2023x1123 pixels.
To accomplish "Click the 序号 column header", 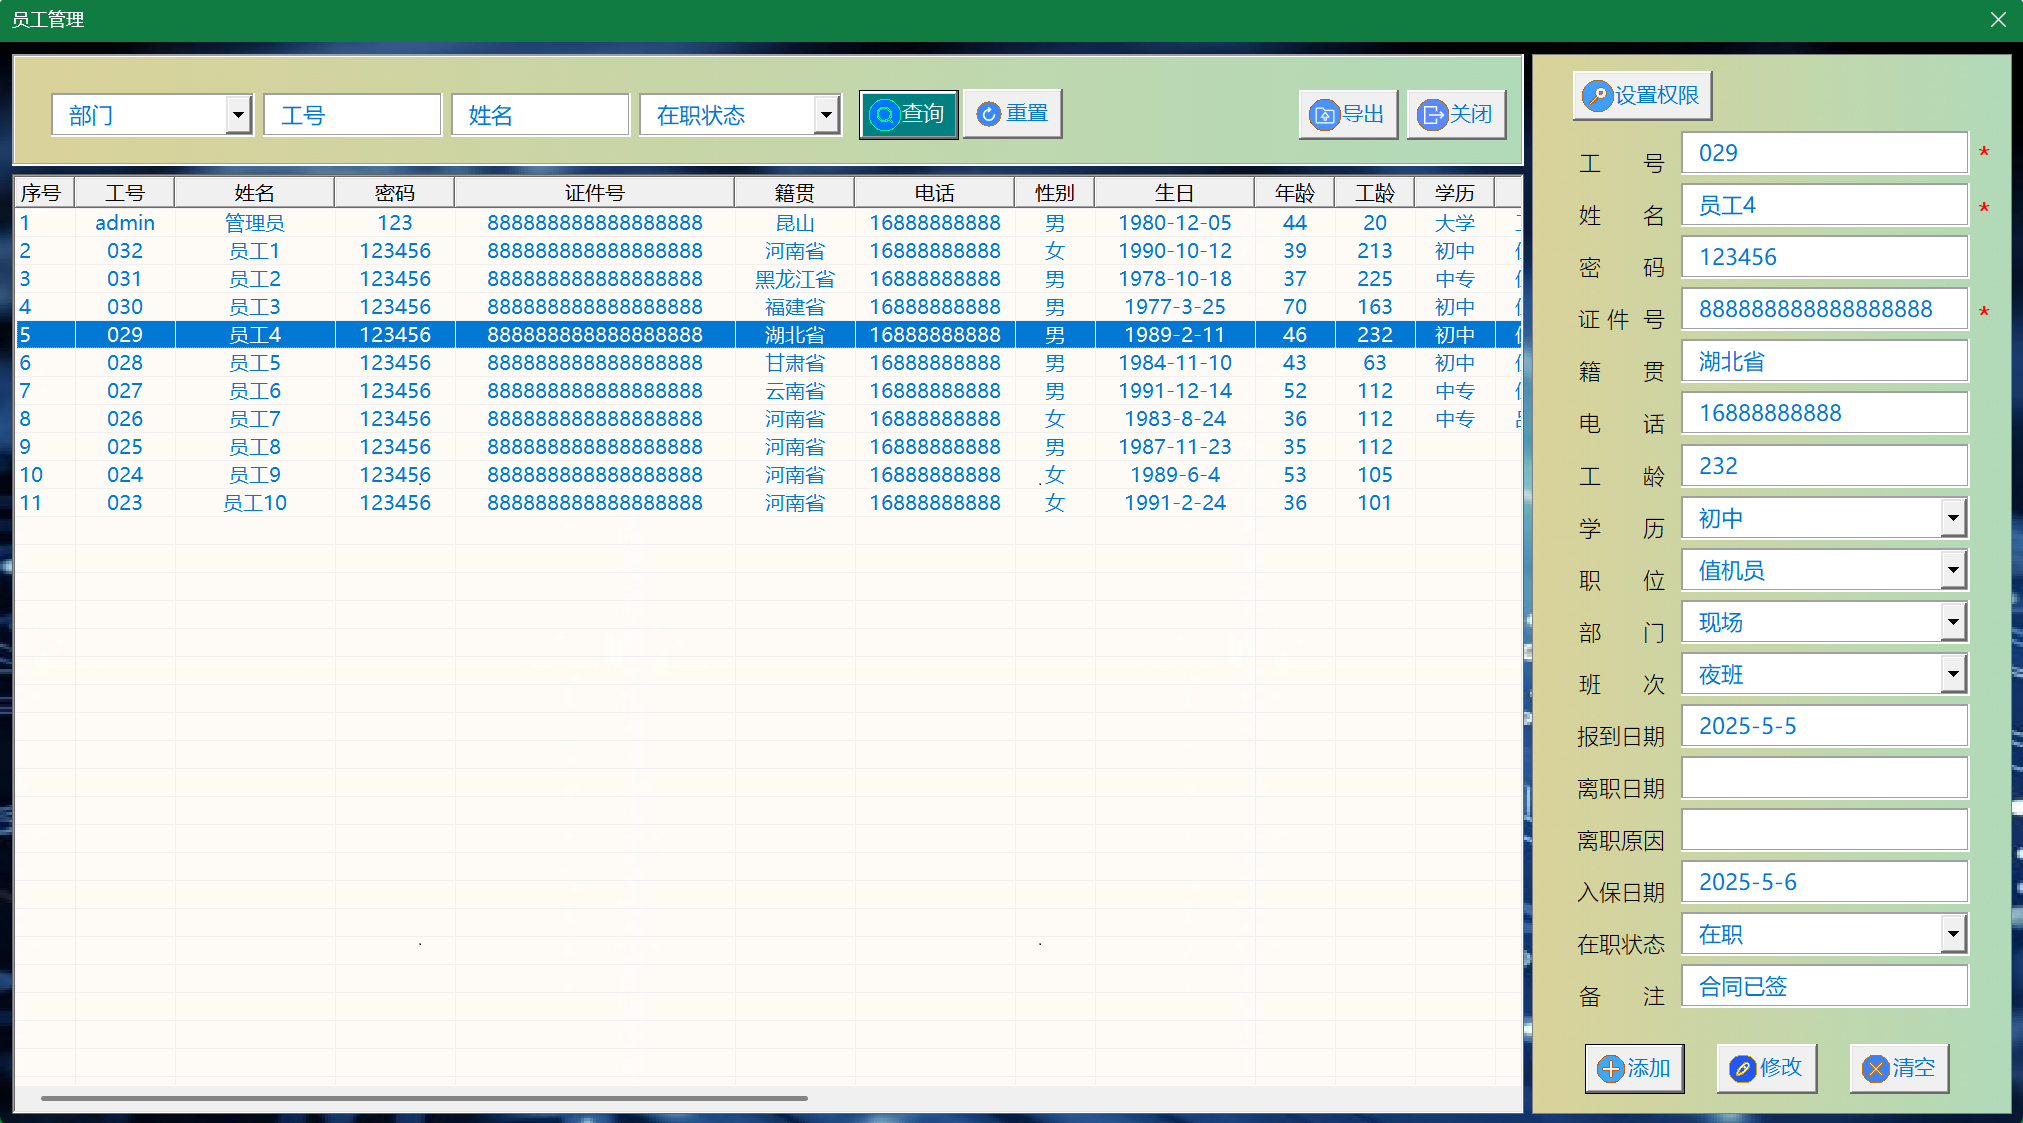I will [x=44, y=192].
